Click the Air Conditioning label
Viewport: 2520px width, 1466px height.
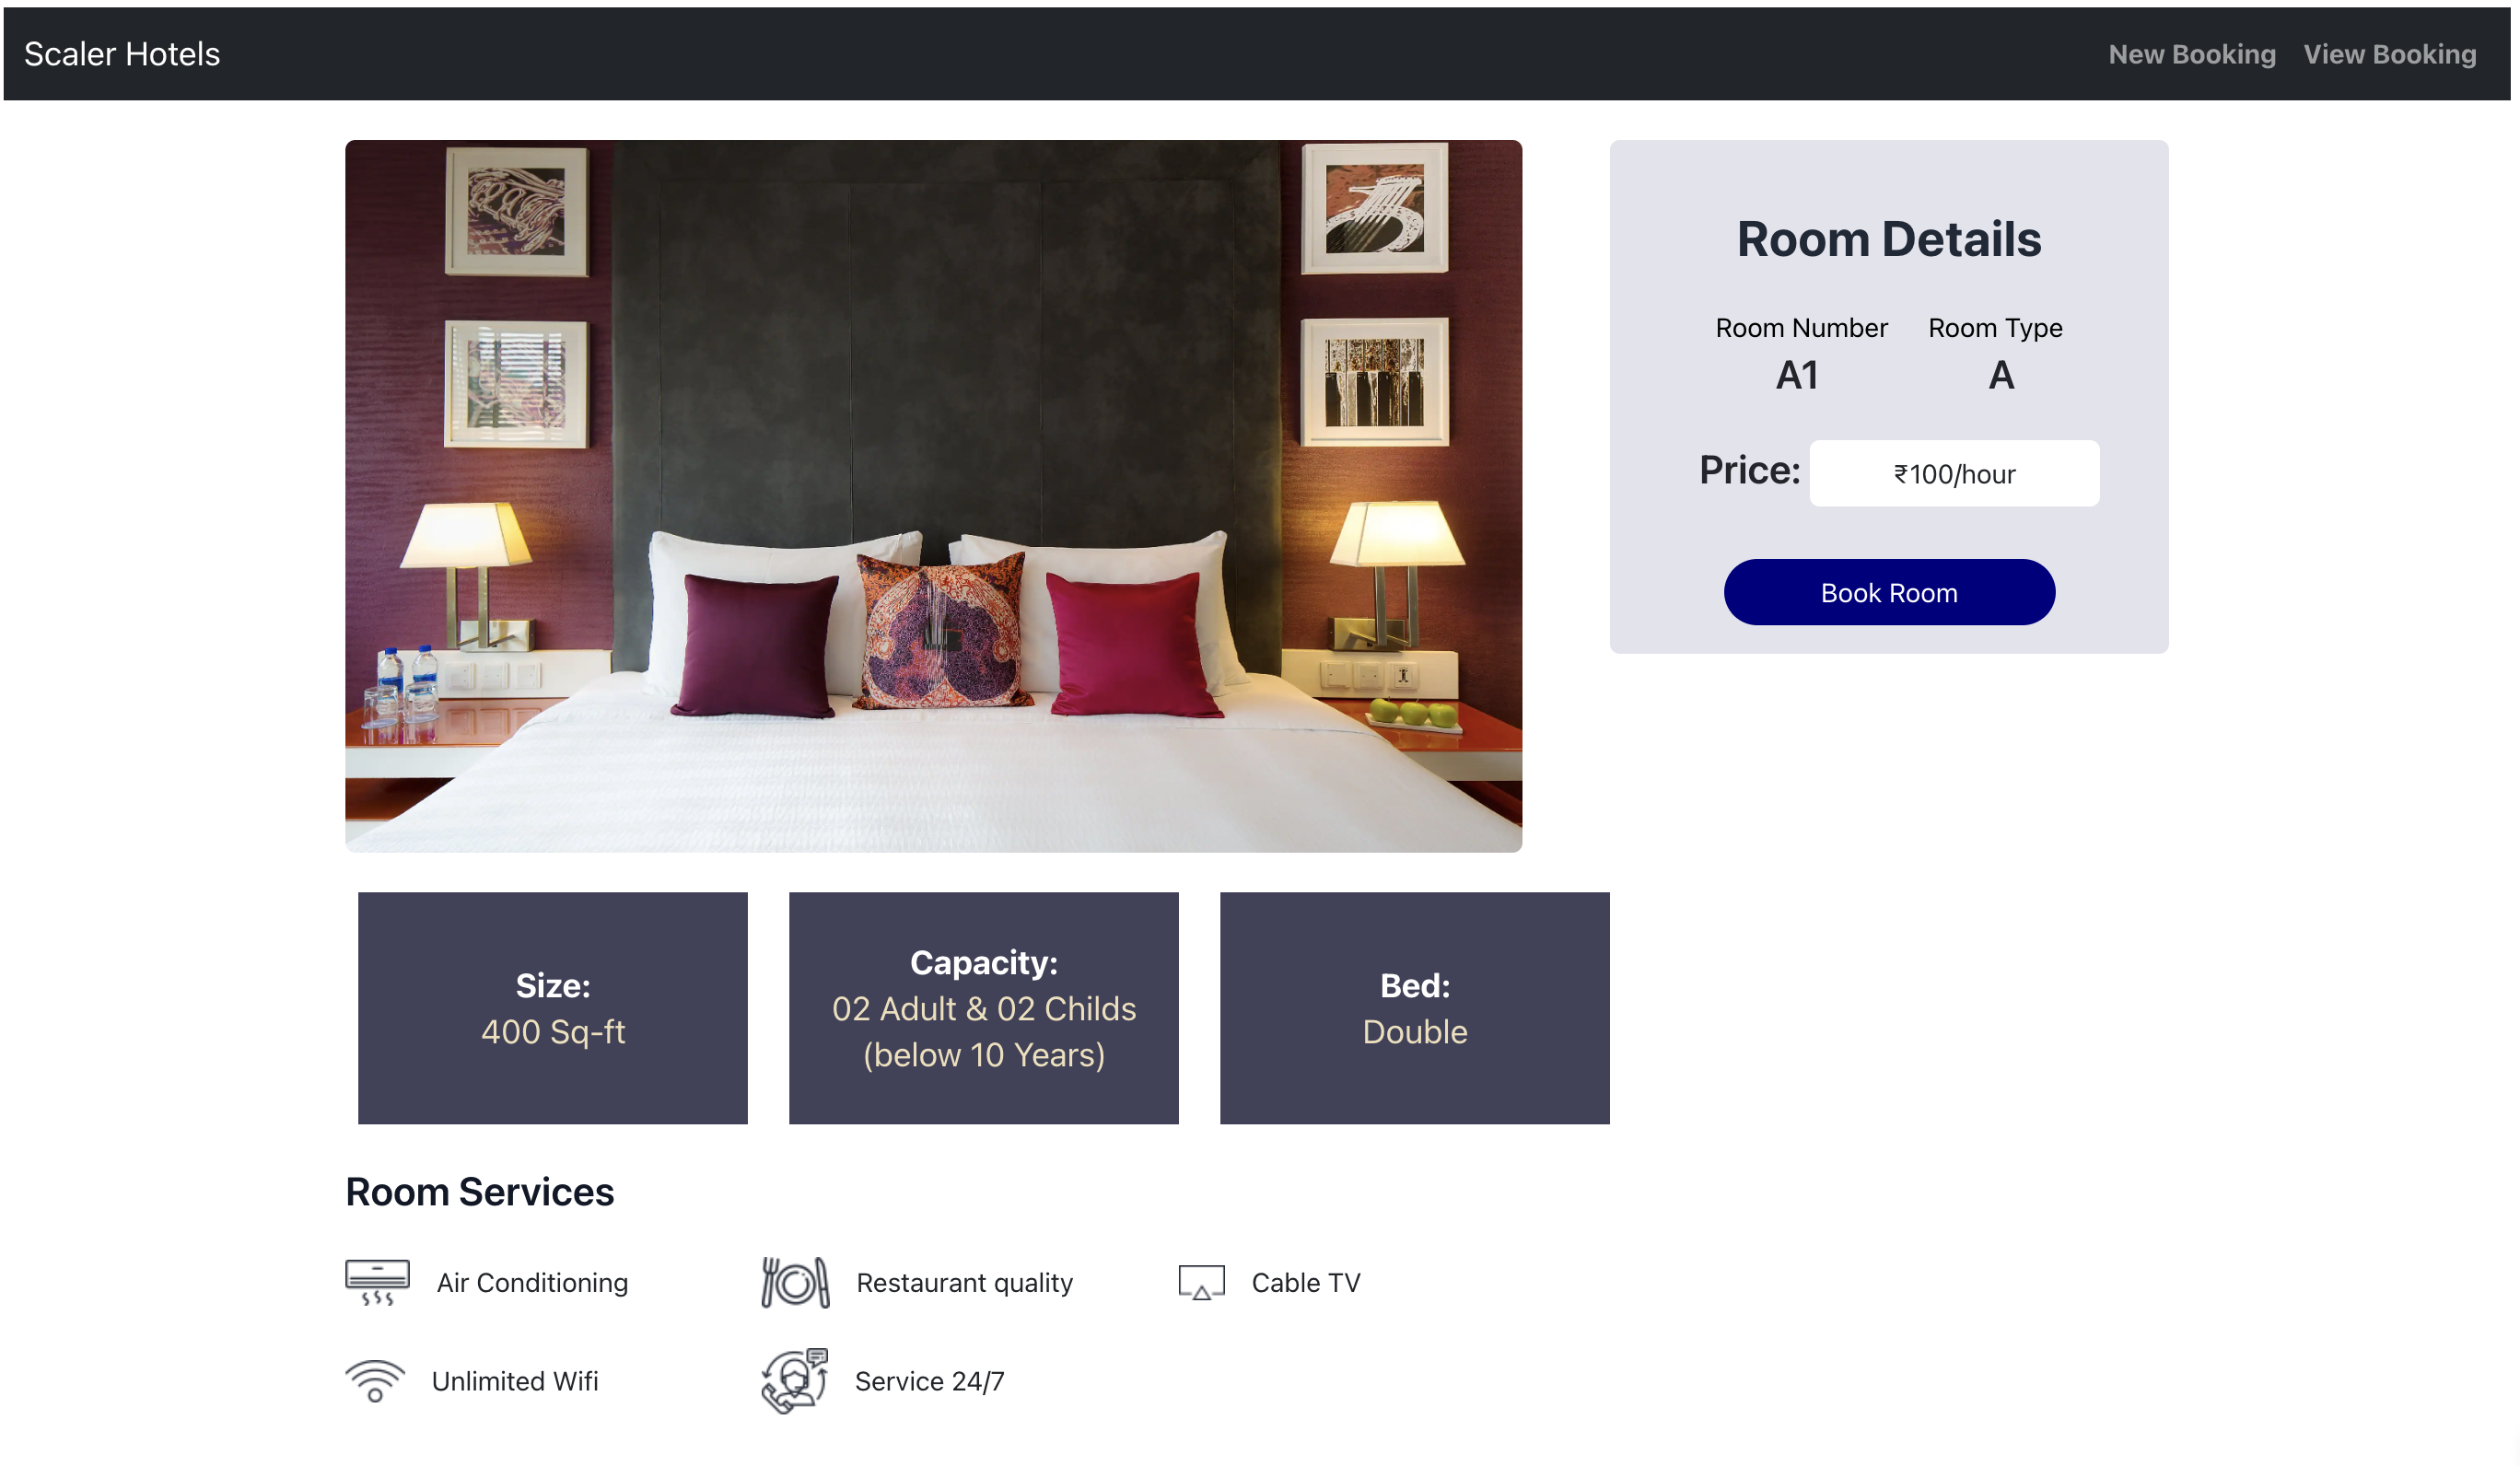coord(532,1282)
